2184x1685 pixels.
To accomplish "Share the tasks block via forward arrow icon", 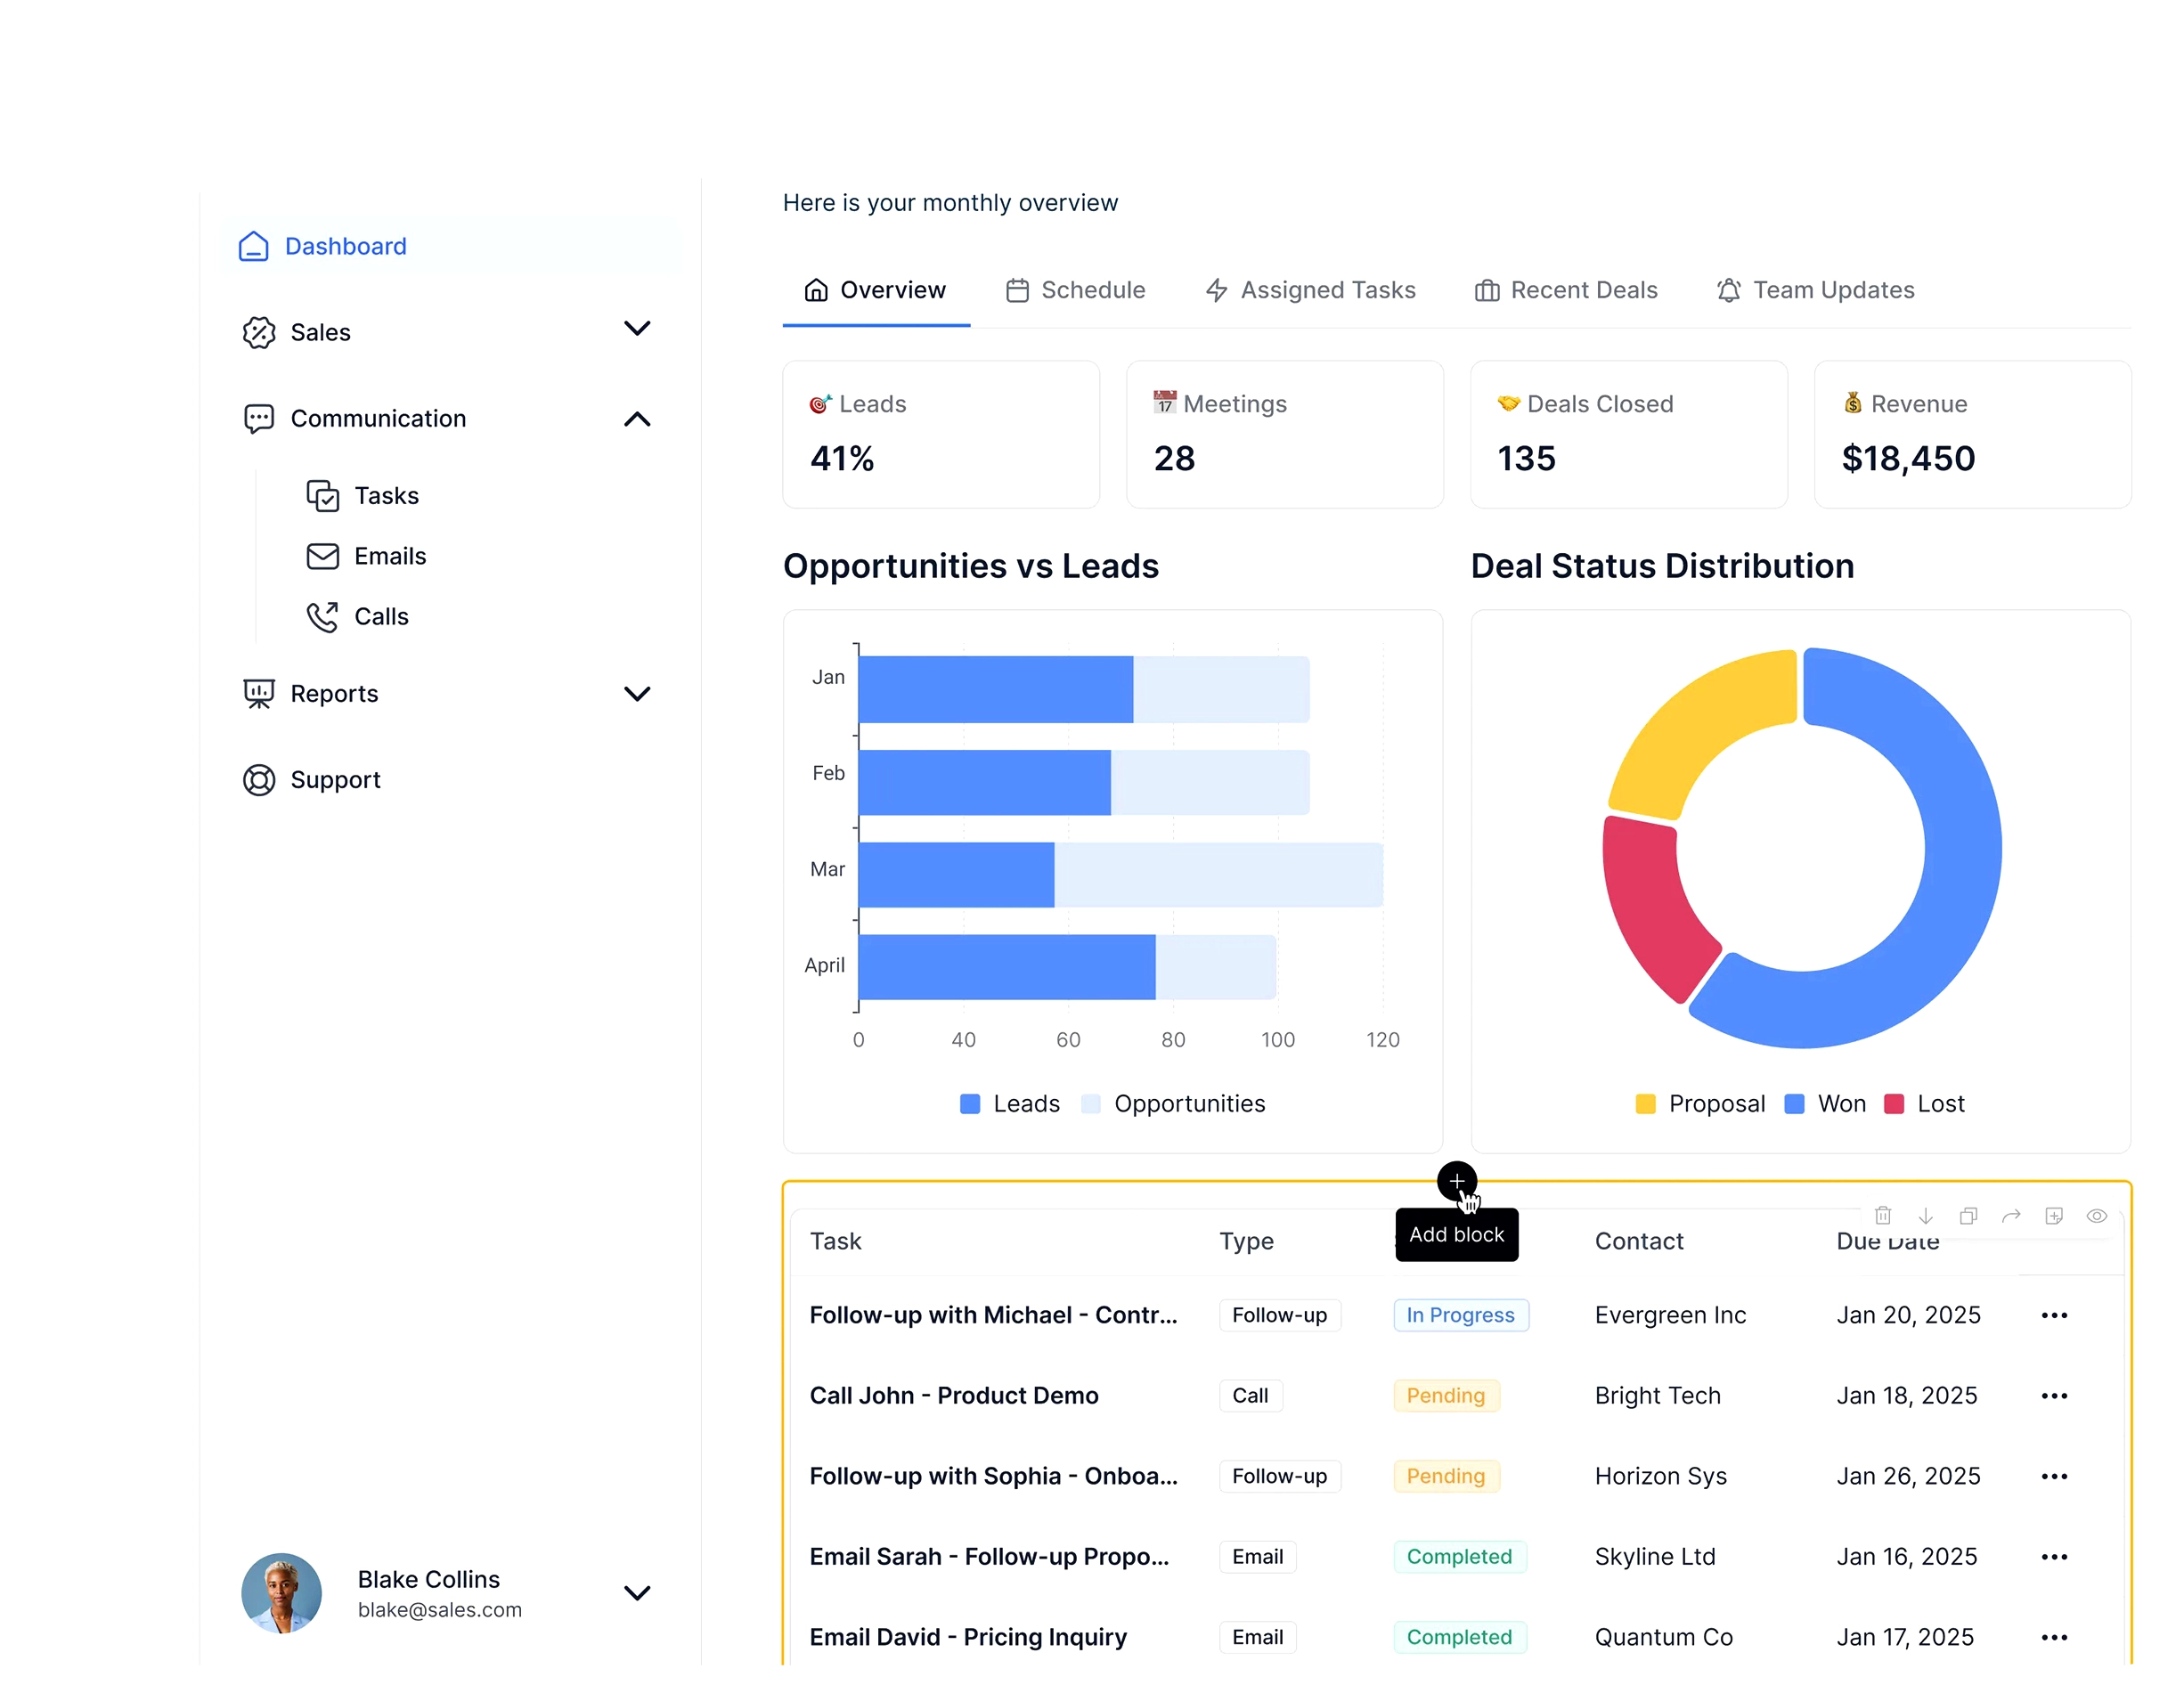I will pyautogui.click(x=2012, y=1216).
